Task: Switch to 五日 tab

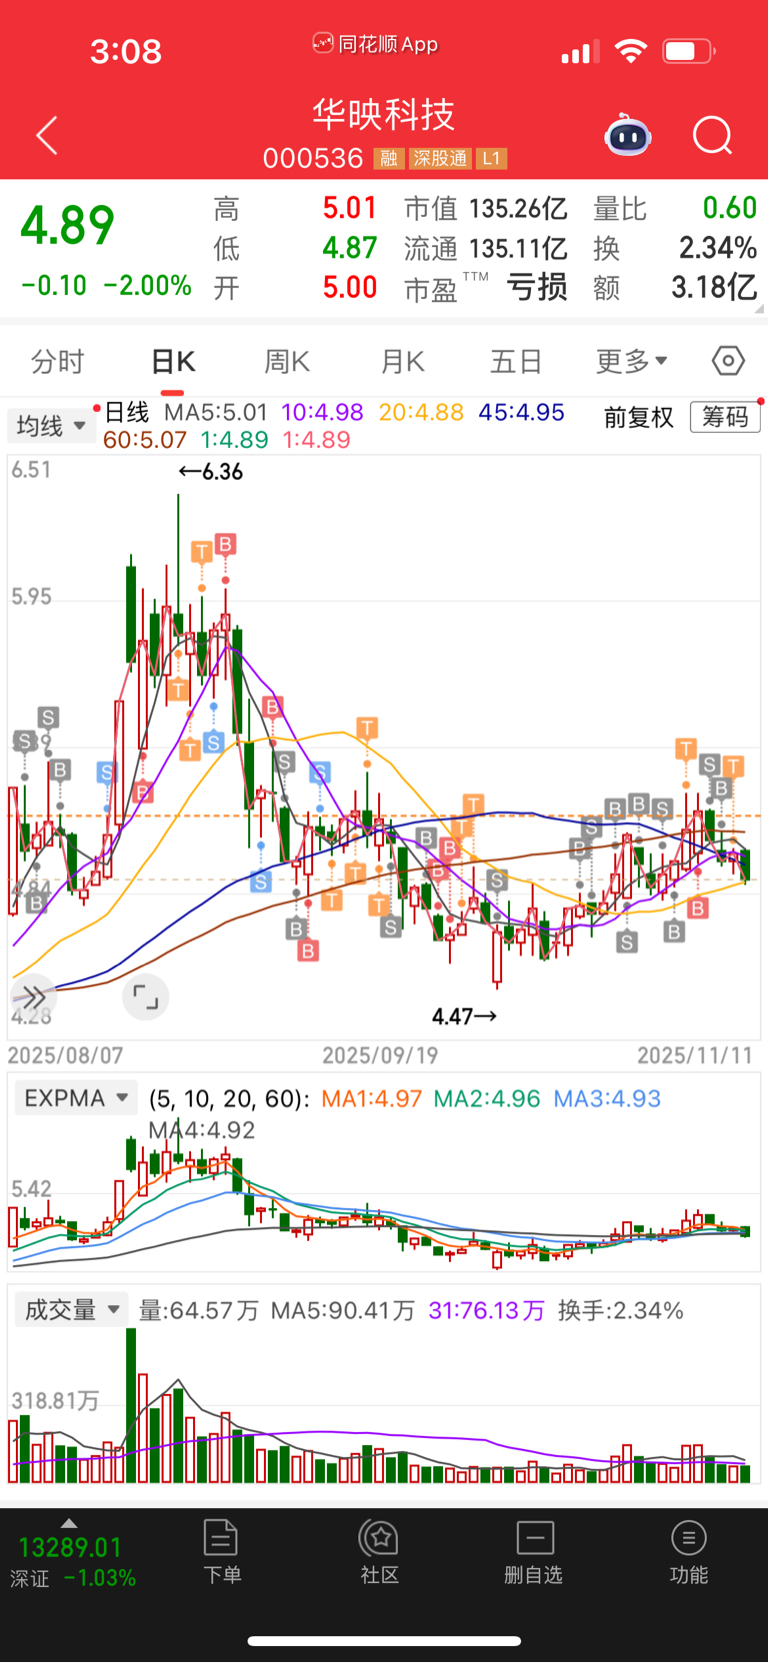Action: [516, 361]
